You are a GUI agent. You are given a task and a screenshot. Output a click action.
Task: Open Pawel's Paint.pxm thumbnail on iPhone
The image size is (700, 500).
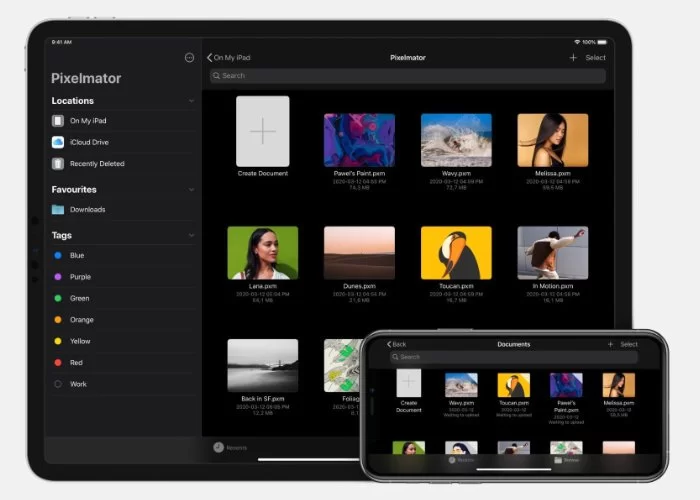(566, 385)
